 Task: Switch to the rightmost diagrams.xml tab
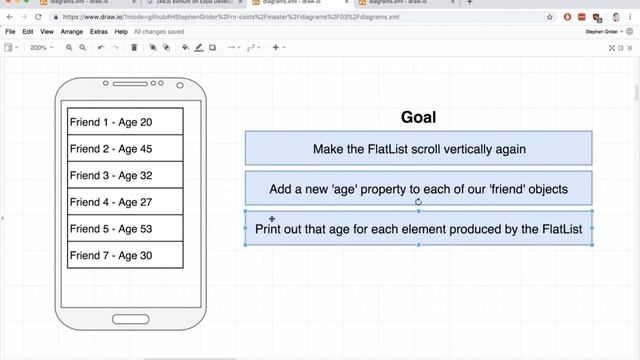(407, 2)
